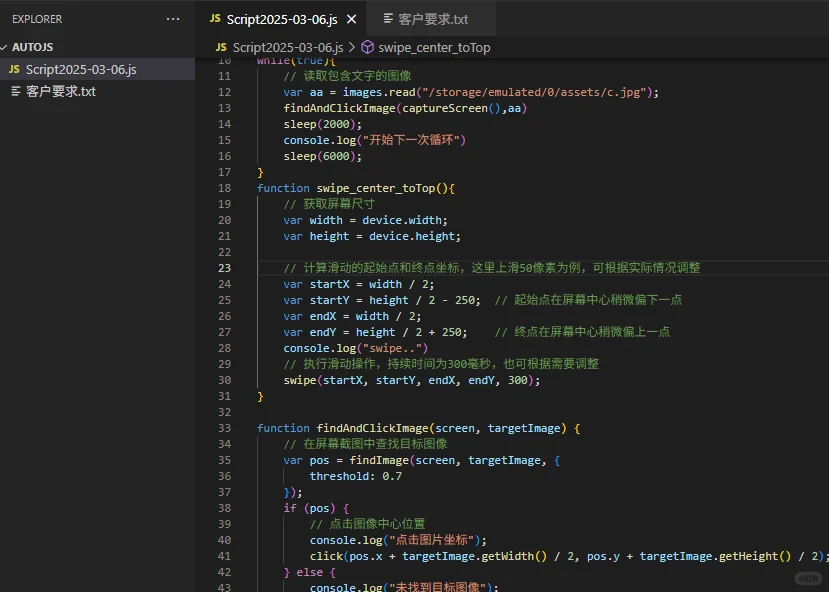Click threshold: 0.7 option
The height and width of the screenshot is (592, 829).
pyautogui.click(x=356, y=476)
